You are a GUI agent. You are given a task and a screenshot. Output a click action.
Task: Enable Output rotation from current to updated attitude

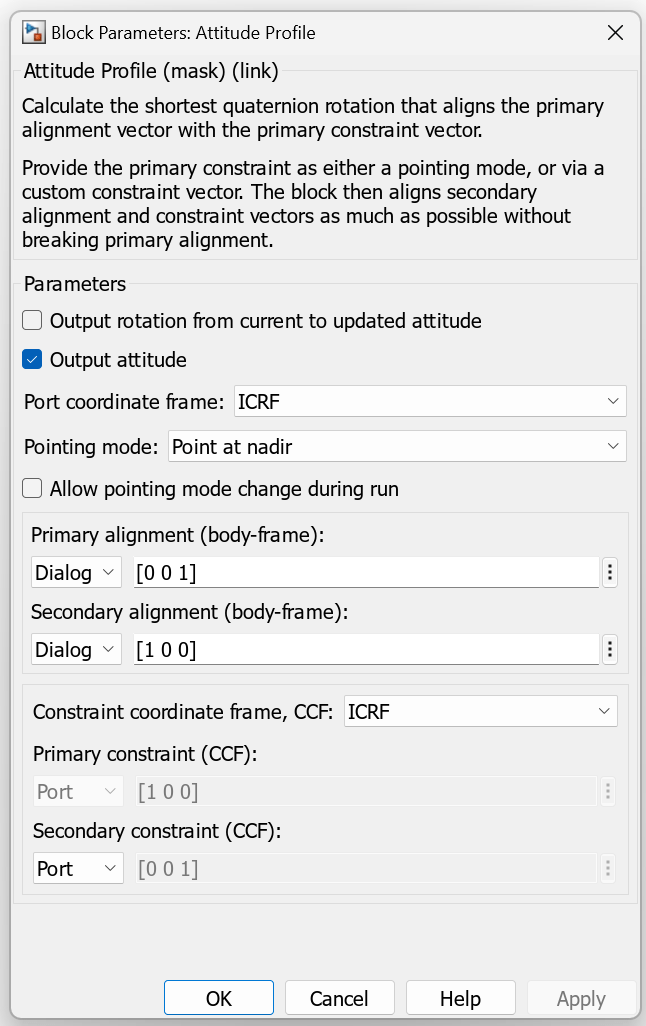(33, 321)
